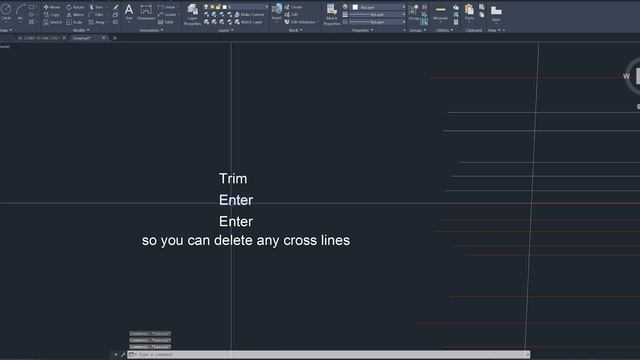The image size is (640, 360).
Task: Click the object color white swatch
Action: [x=355, y=7]
